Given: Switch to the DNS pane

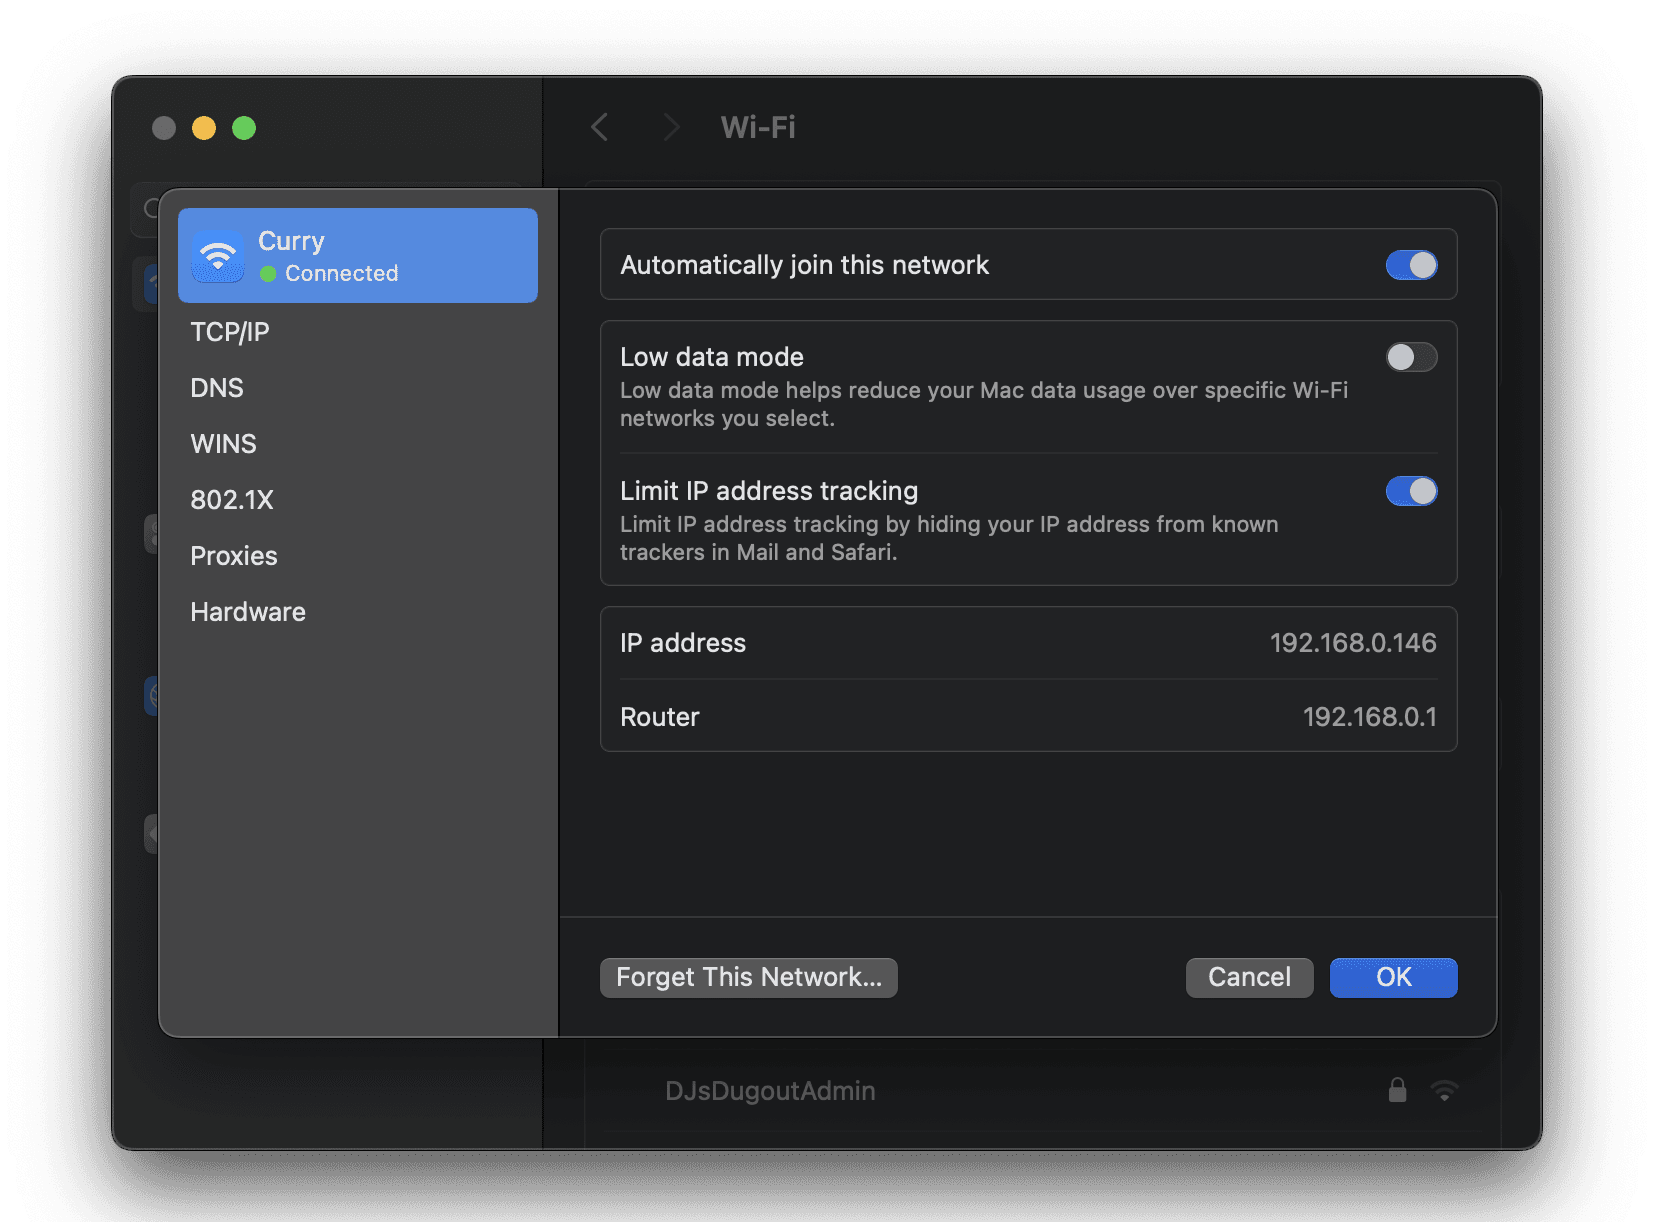Looking at the screenshot, I should [217, 387].
